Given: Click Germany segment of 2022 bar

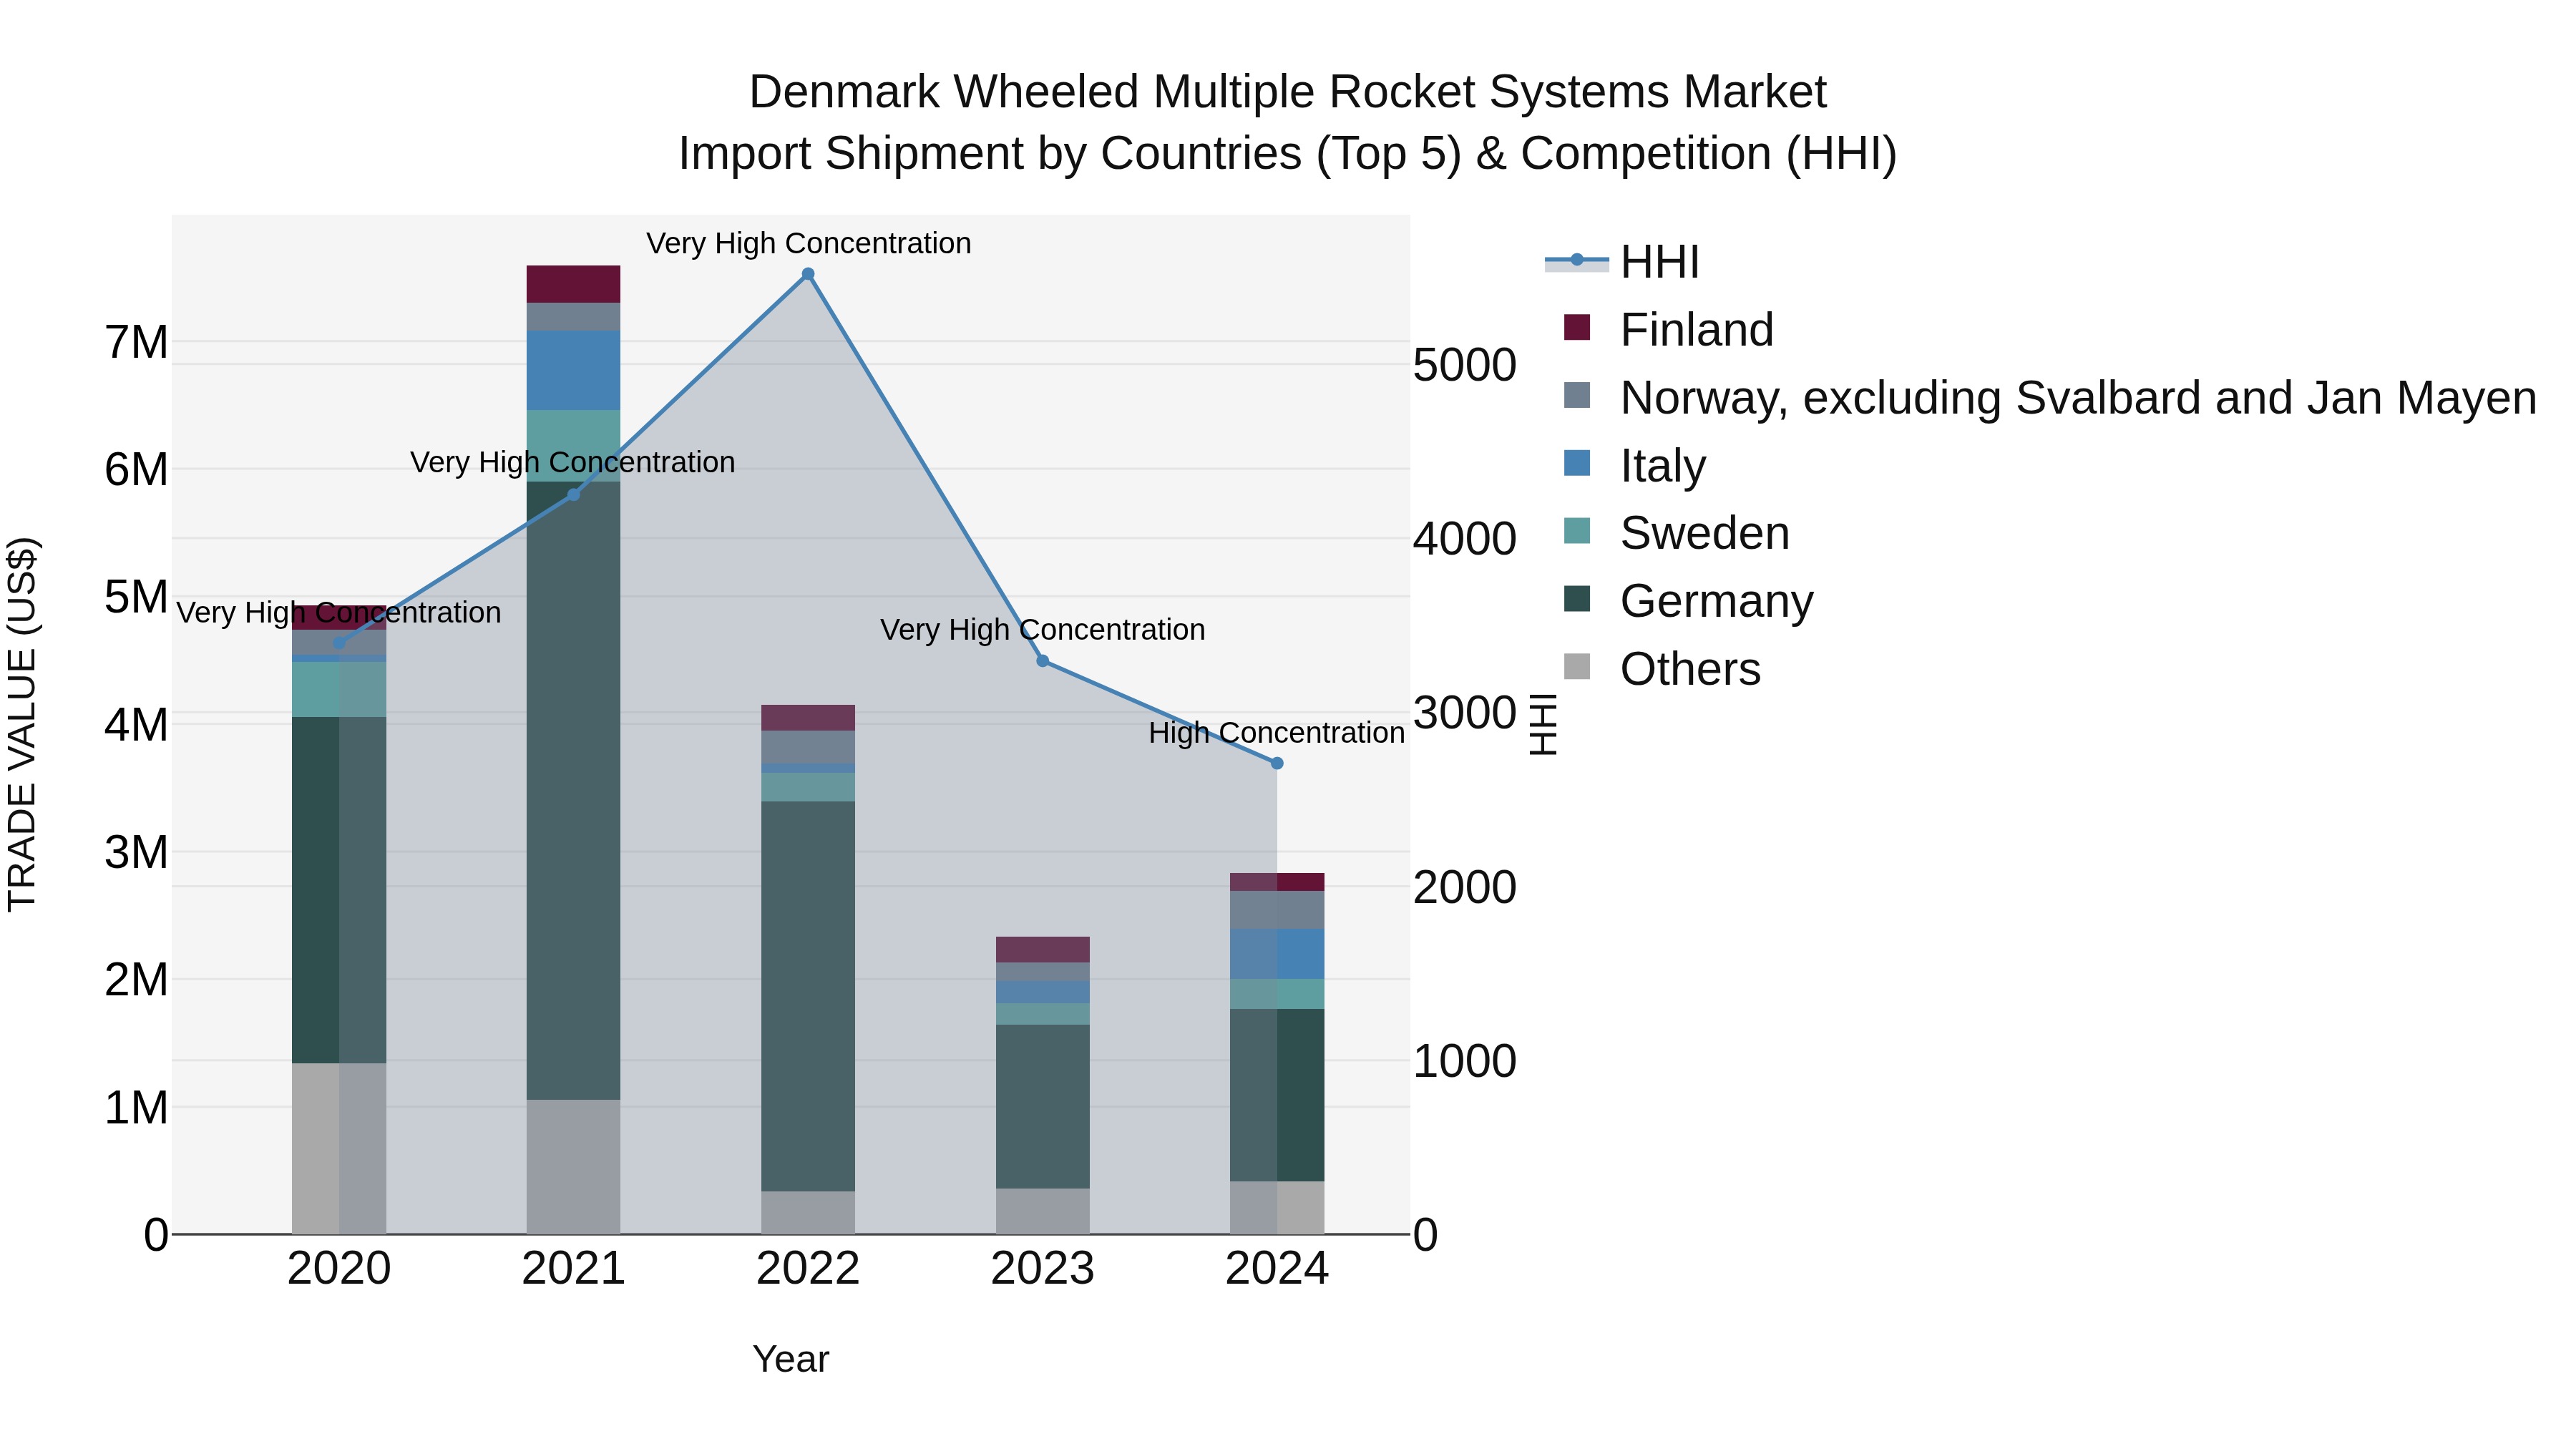Looking at the screenshot, I should tap(808, 996).
